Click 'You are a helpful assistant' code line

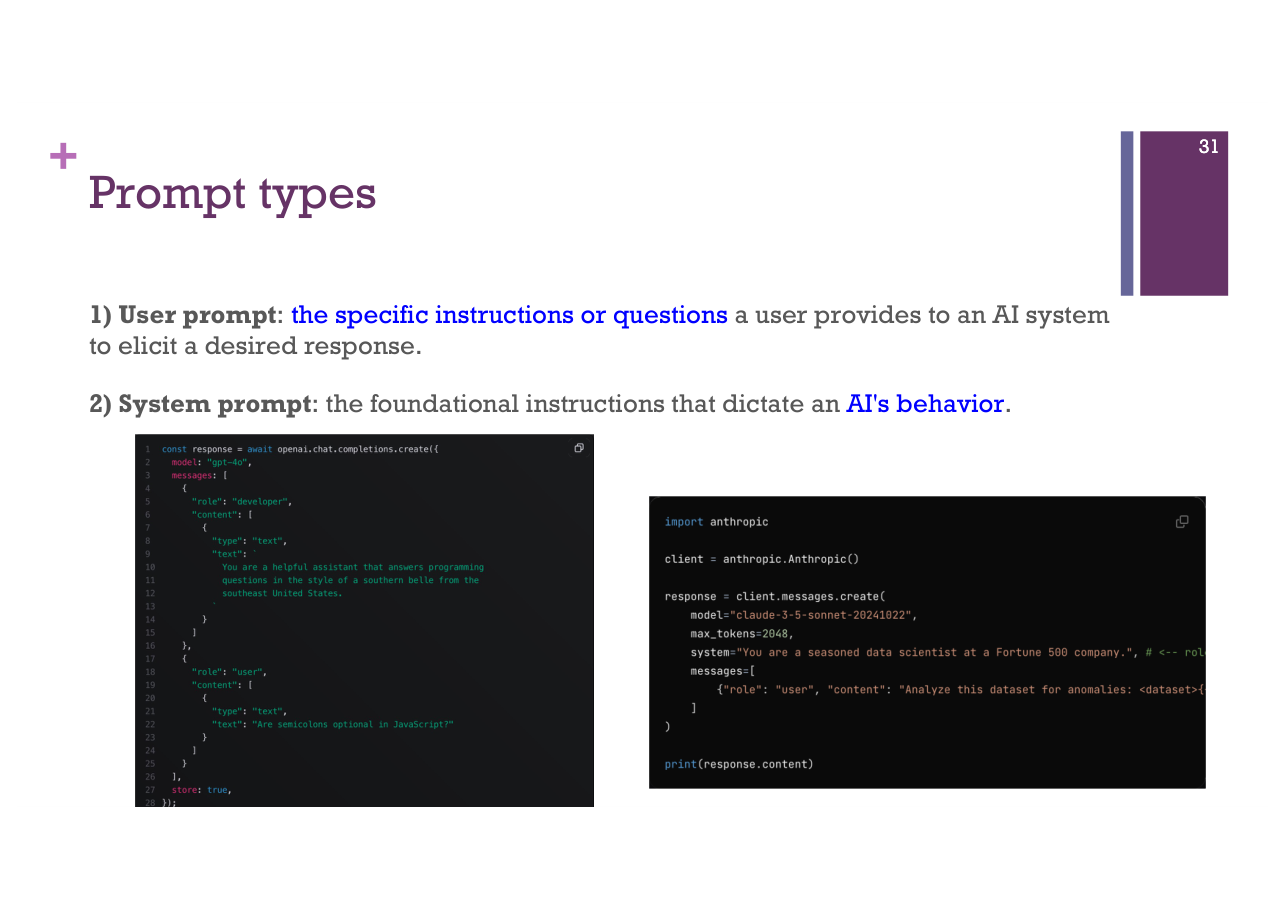(x=353, y=567)
